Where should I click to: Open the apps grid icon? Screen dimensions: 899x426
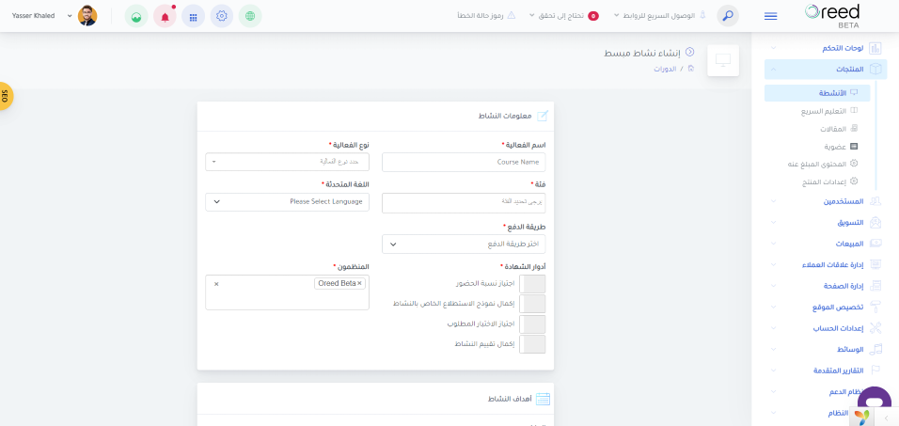(193, 16)
